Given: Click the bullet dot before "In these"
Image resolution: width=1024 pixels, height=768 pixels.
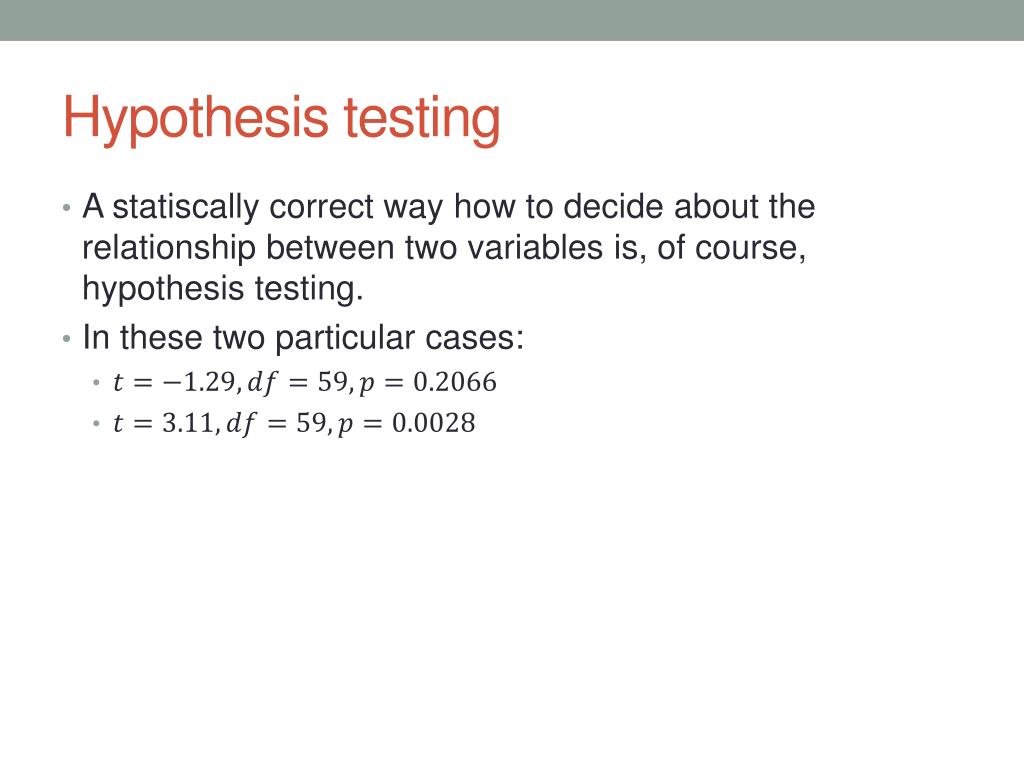Looking at the screenshot, I should pyautogui.click(x=67, y=340).
